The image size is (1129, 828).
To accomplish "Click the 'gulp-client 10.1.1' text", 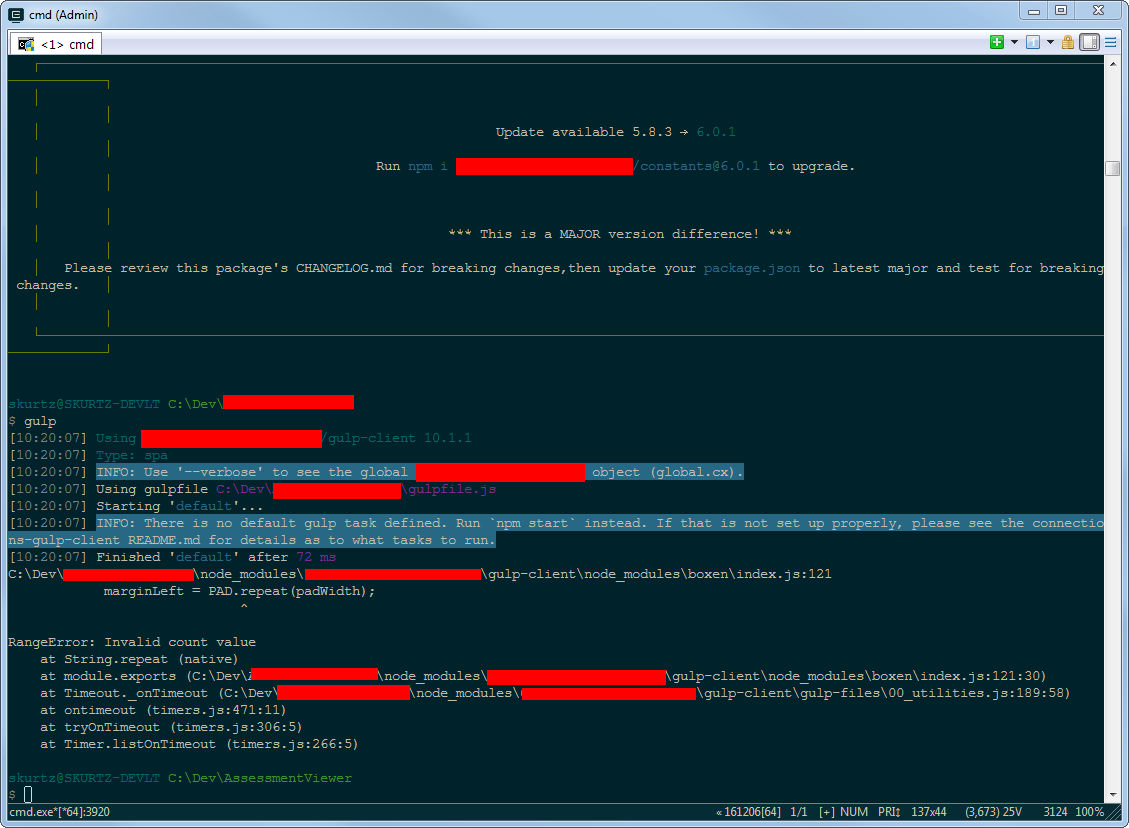I will click(400, 438).
